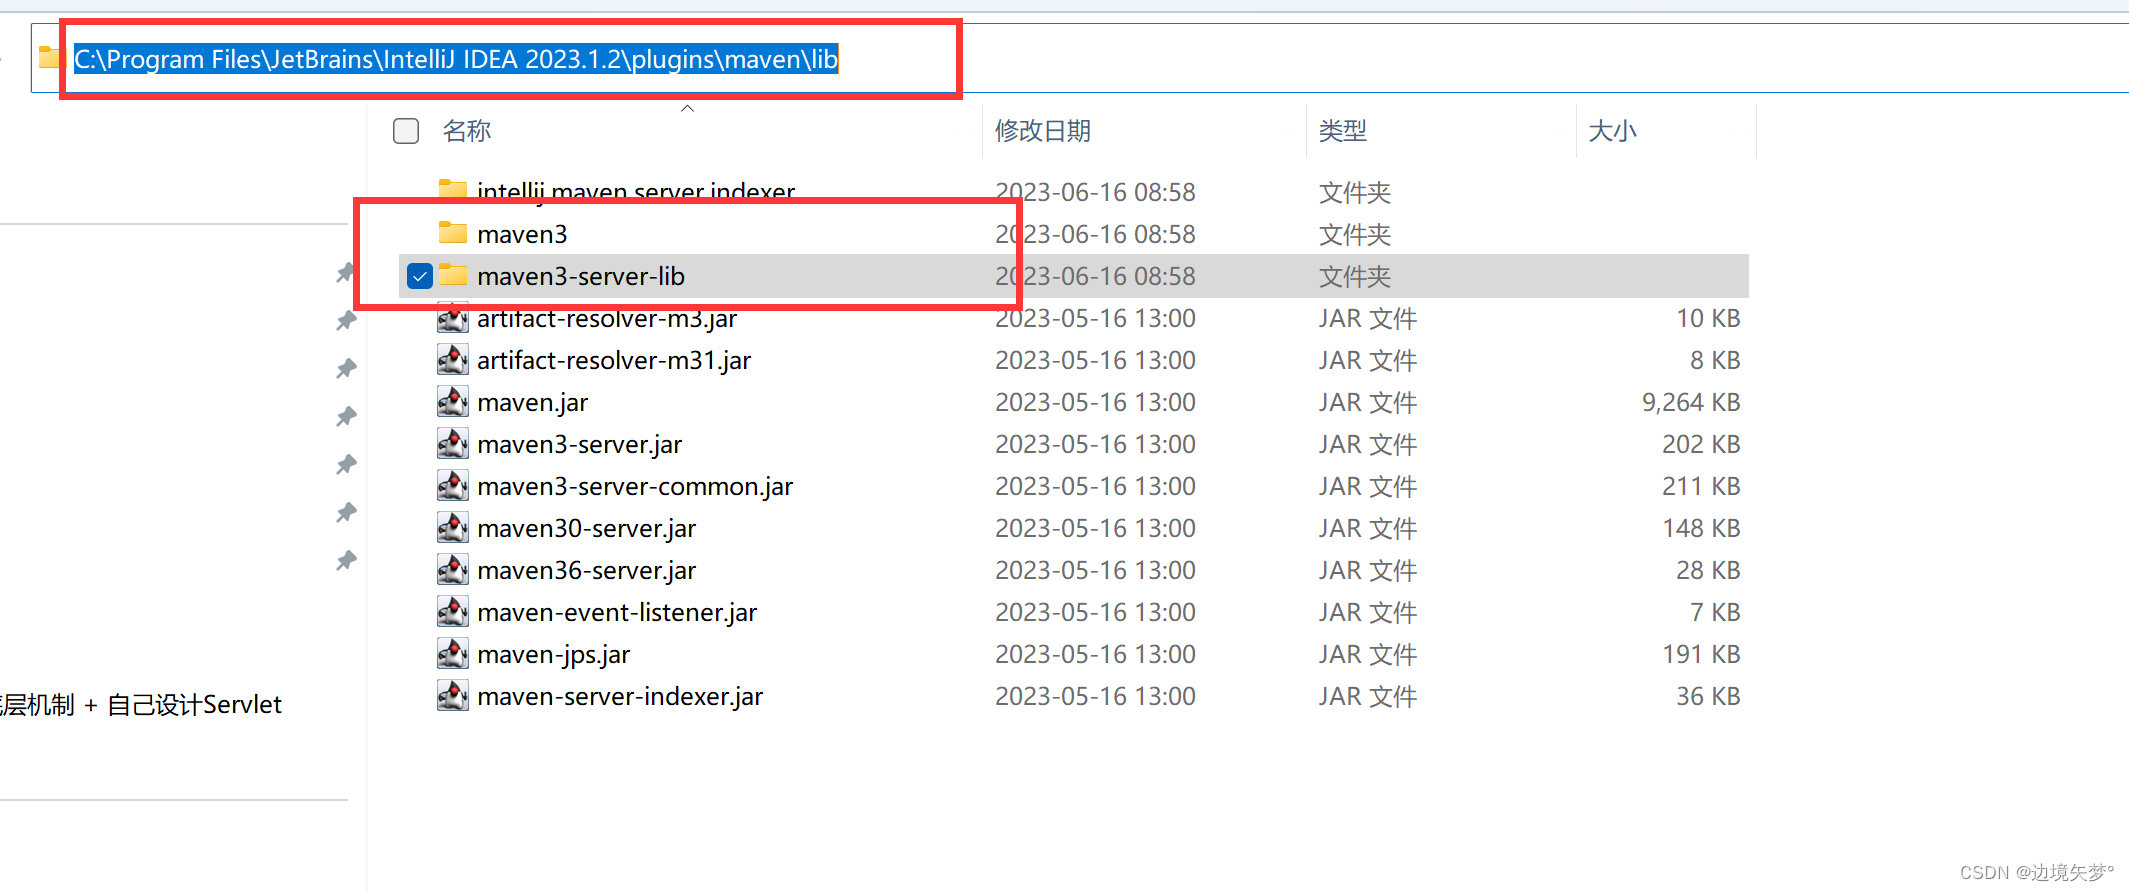
Task: Click the pin icon level with artifact-resolver-m3.jar
Action: [346, 321]
